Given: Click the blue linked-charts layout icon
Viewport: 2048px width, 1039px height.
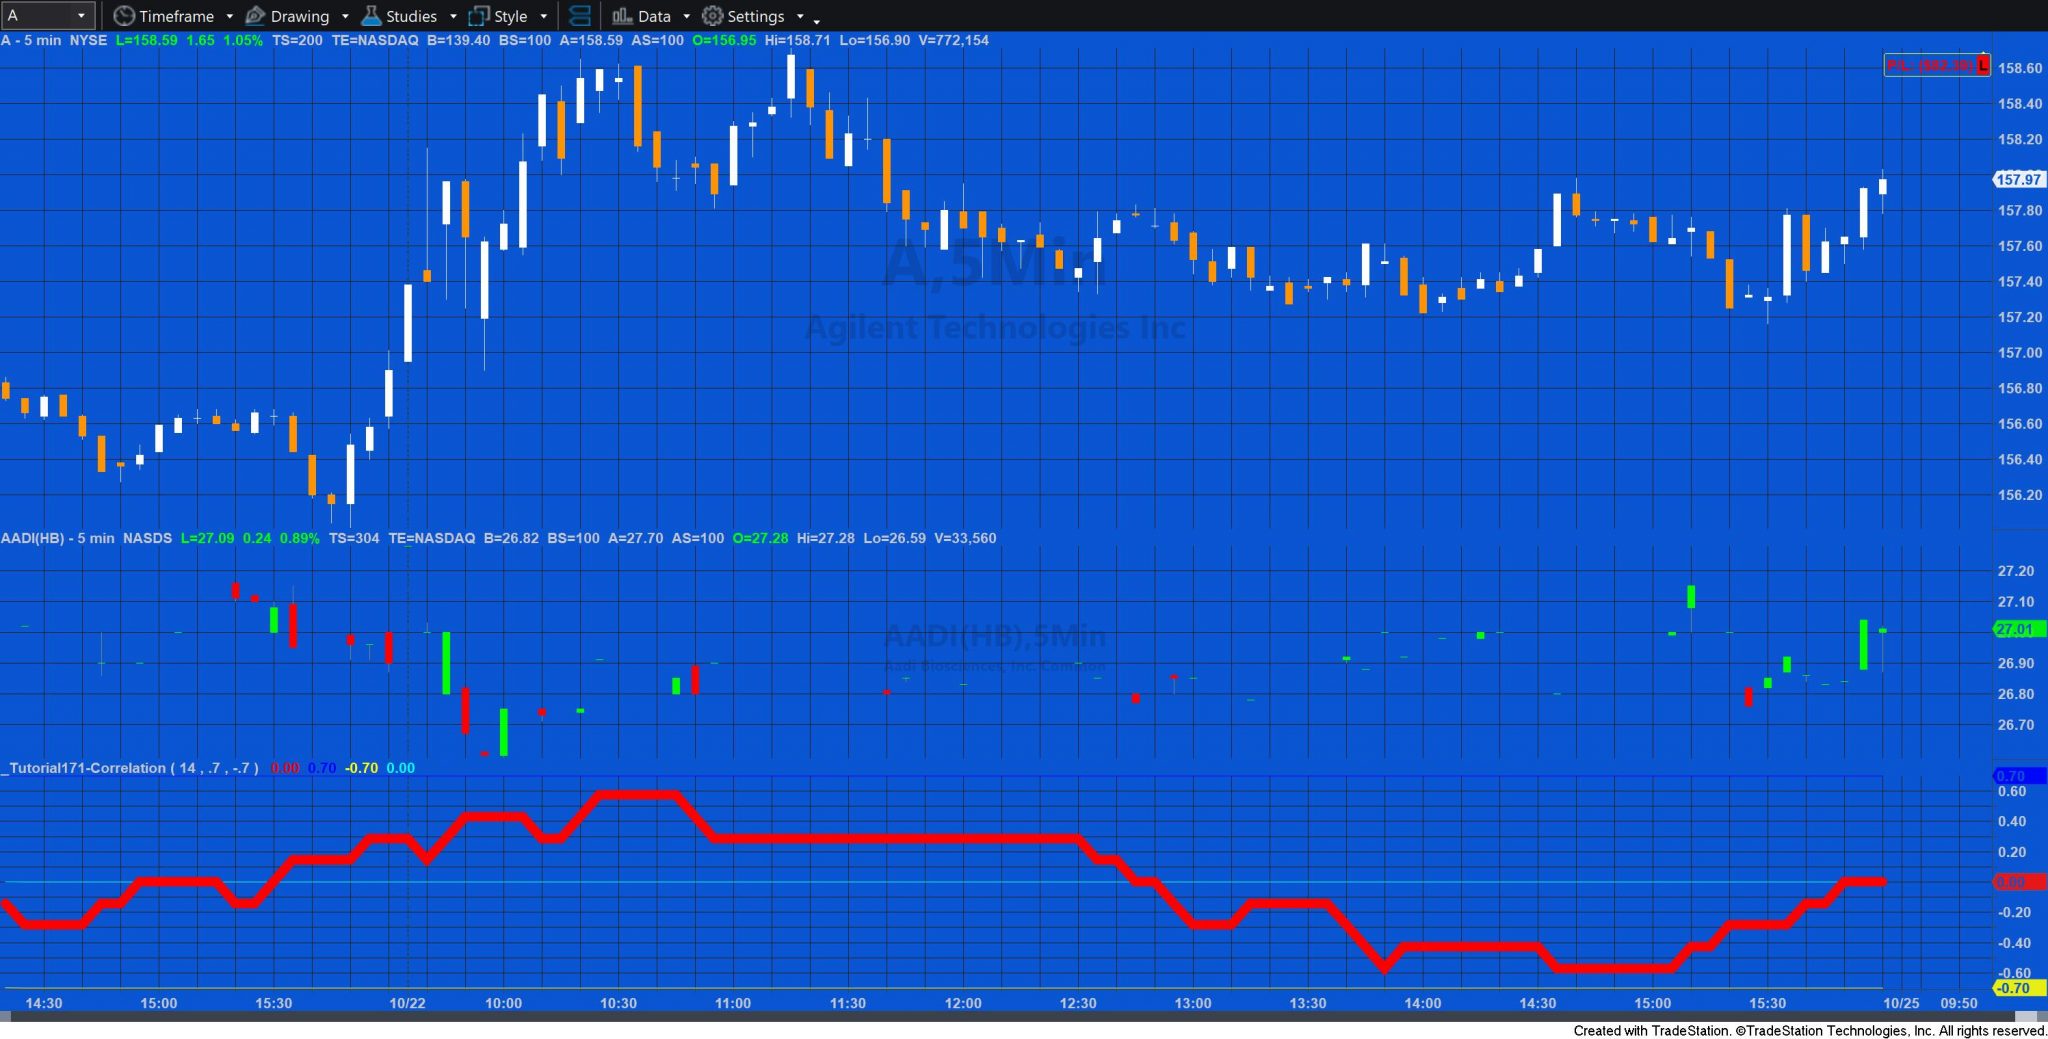Looking at the screenshot, I should (x=580, y=16).
